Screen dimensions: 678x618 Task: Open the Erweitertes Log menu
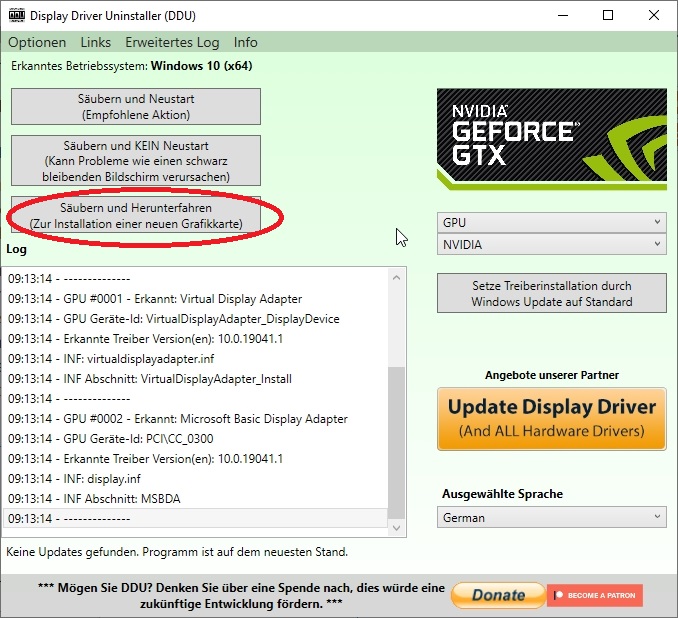pyautogui.click(x=172, y=42)
